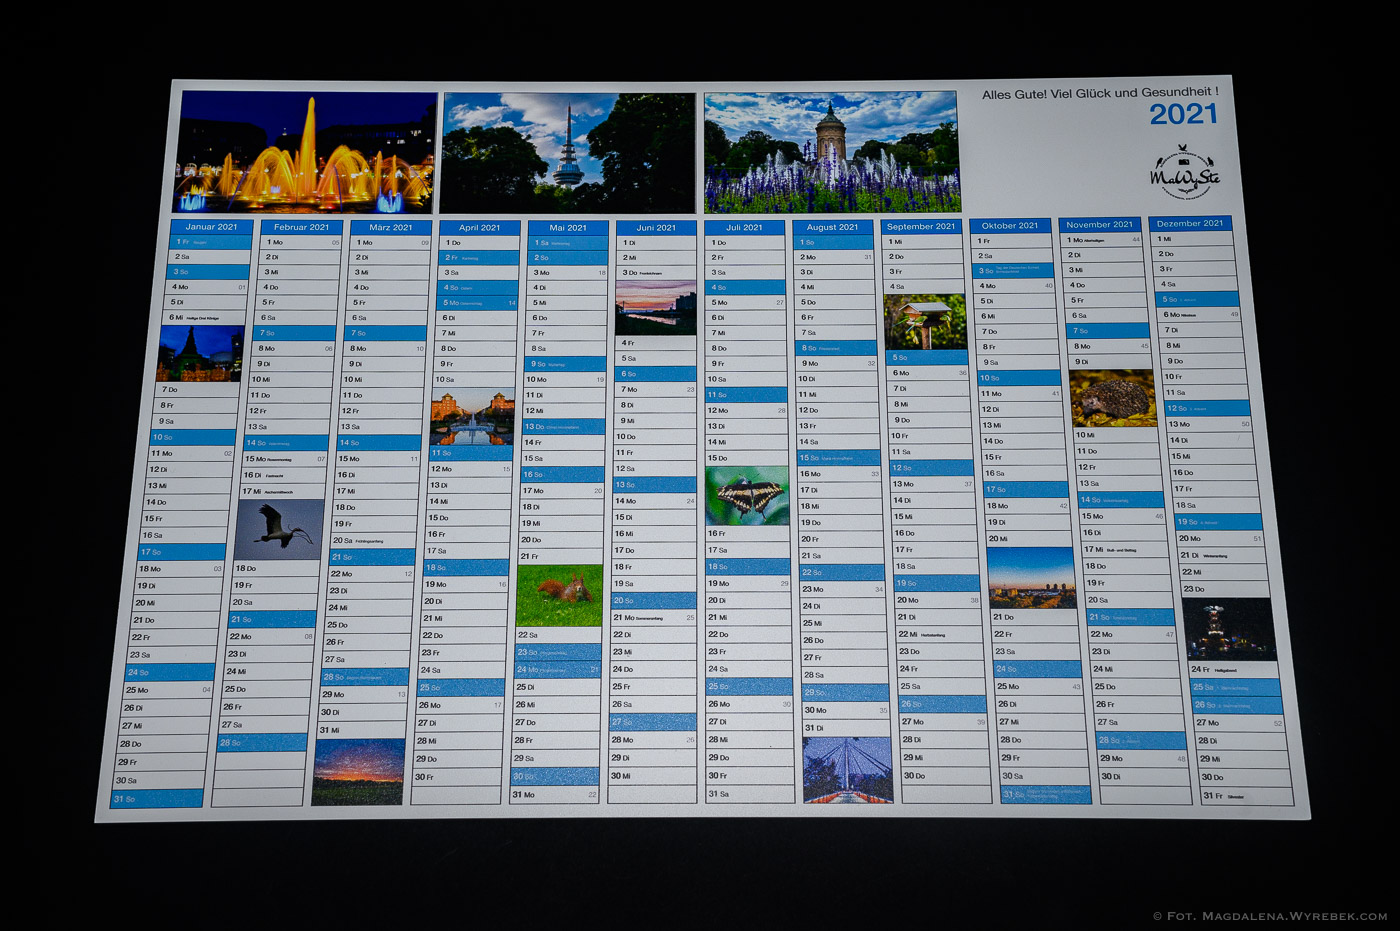Click the Alles Gute greeting text
This screenshot has height=931, width=1400.
(1099, 94)
